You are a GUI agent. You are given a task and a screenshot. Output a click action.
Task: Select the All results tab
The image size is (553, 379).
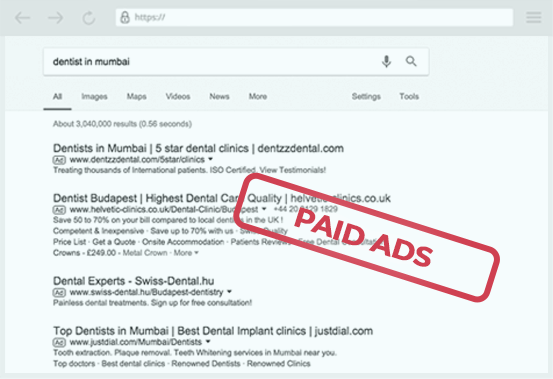pyautogui.click(x=57, y=97)
